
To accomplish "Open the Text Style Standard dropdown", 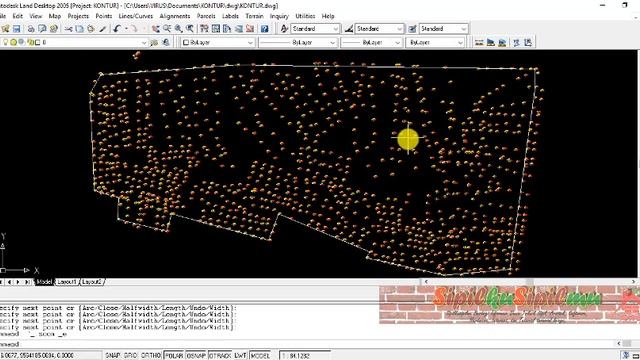I will pyautogui.click(x=336, y=29).
